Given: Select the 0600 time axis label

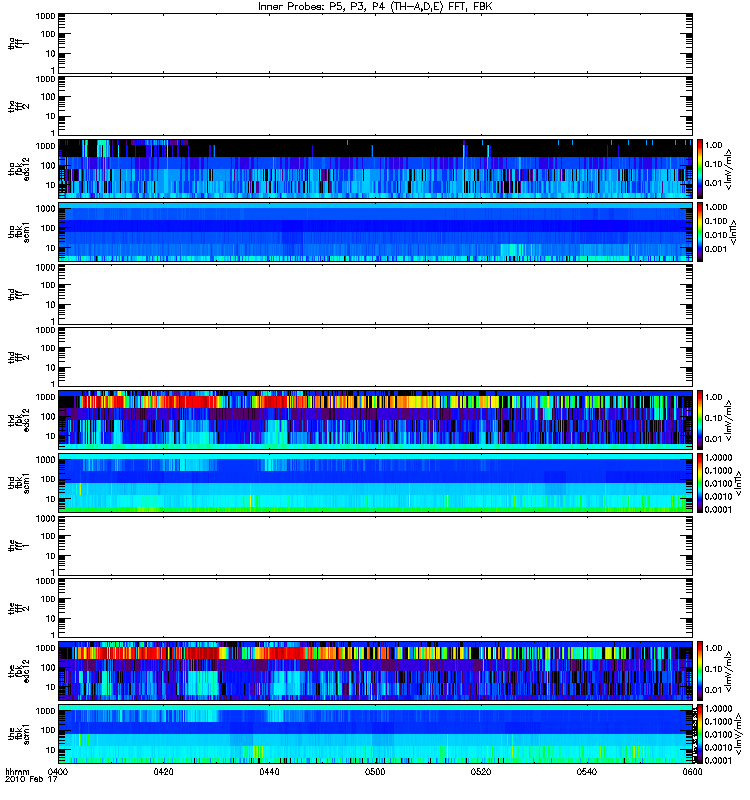Looking at the screenshot, I should 692,772.
